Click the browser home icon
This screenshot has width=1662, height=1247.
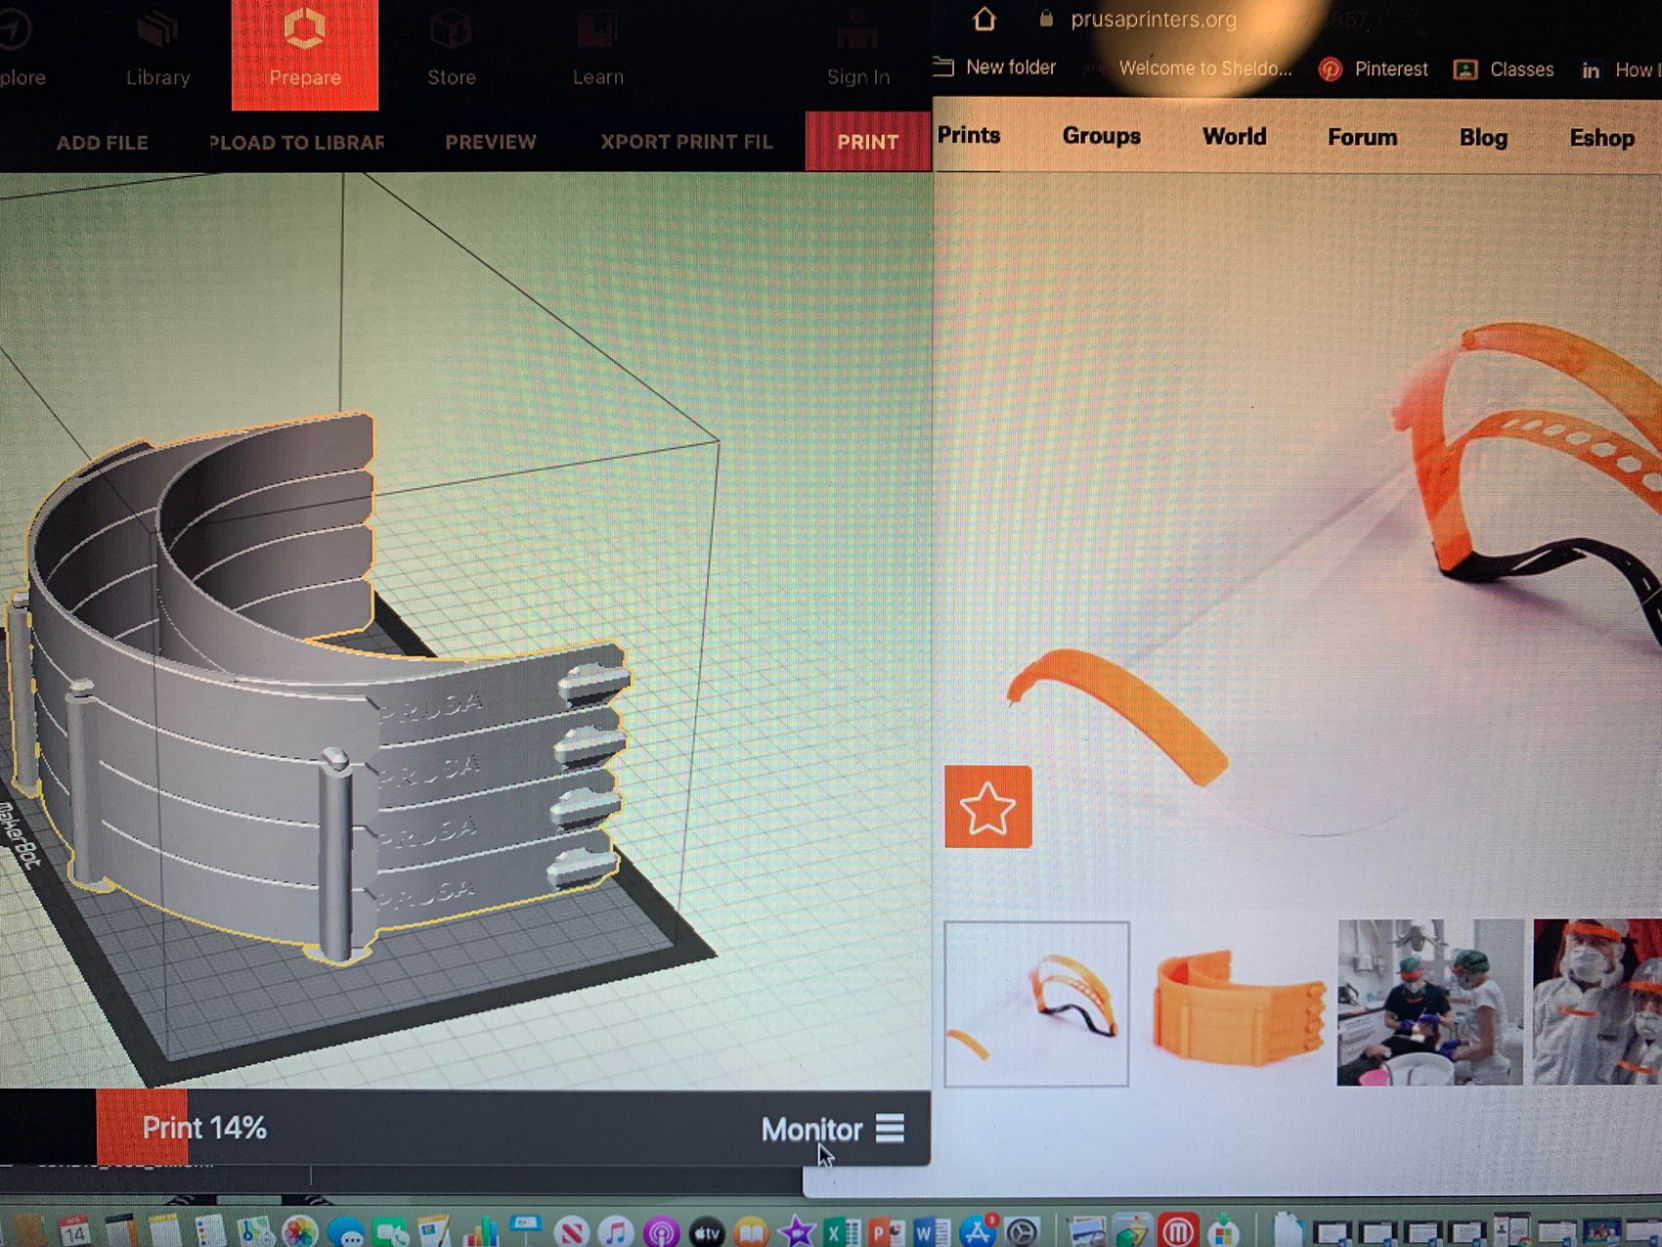click(x=984, y=19)
